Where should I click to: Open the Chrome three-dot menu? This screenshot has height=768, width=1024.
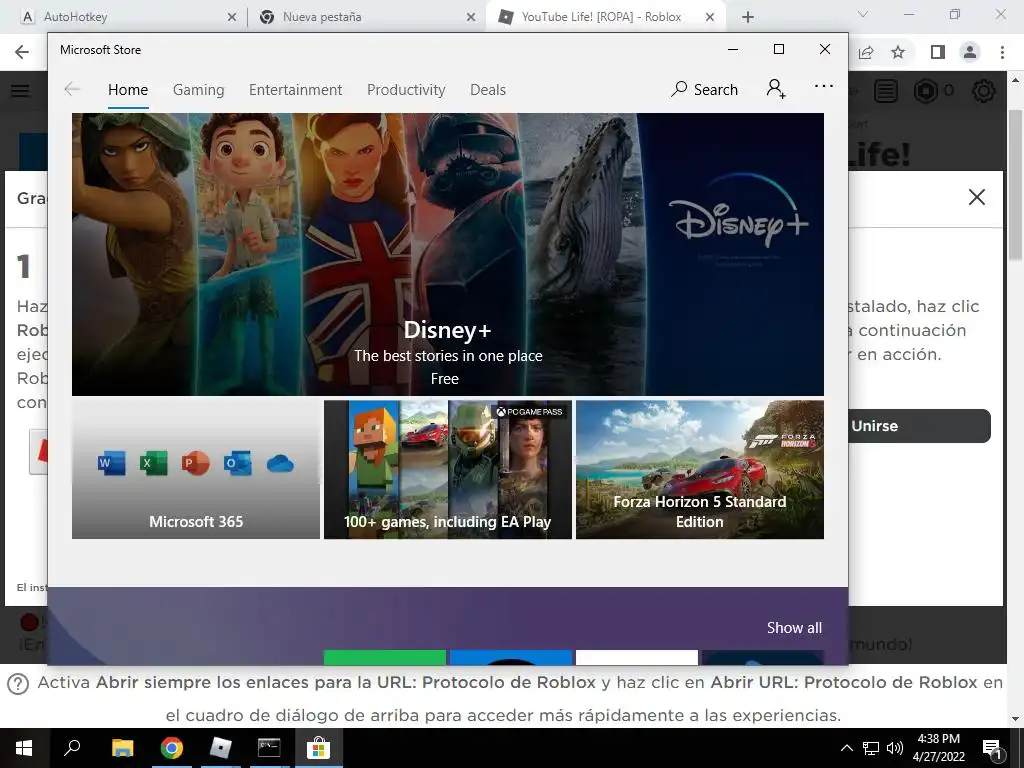1002,52
